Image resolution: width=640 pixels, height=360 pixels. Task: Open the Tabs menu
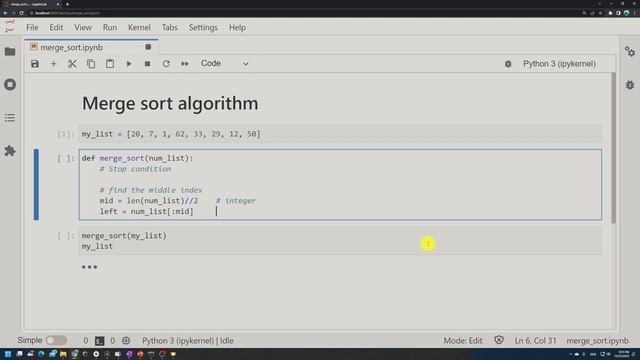169,27
